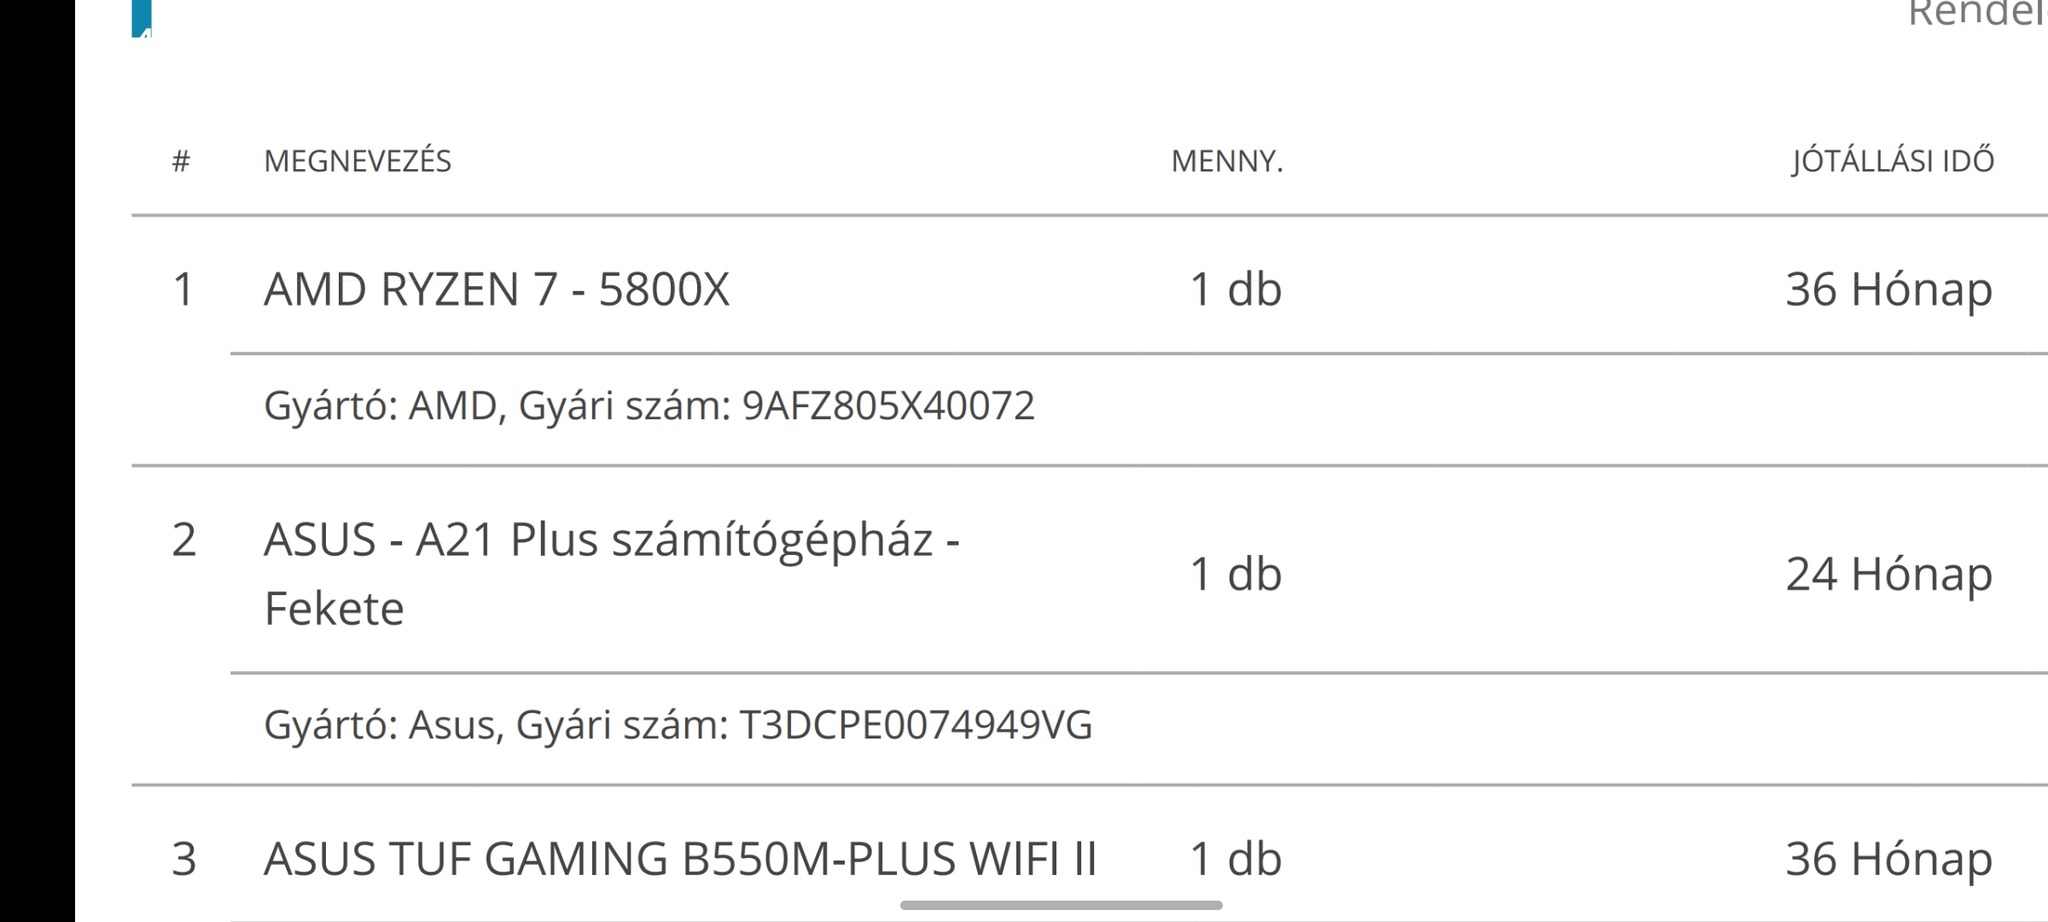Click the JÓTÁLLÁSI IDŐ column header

point(1892,161)
